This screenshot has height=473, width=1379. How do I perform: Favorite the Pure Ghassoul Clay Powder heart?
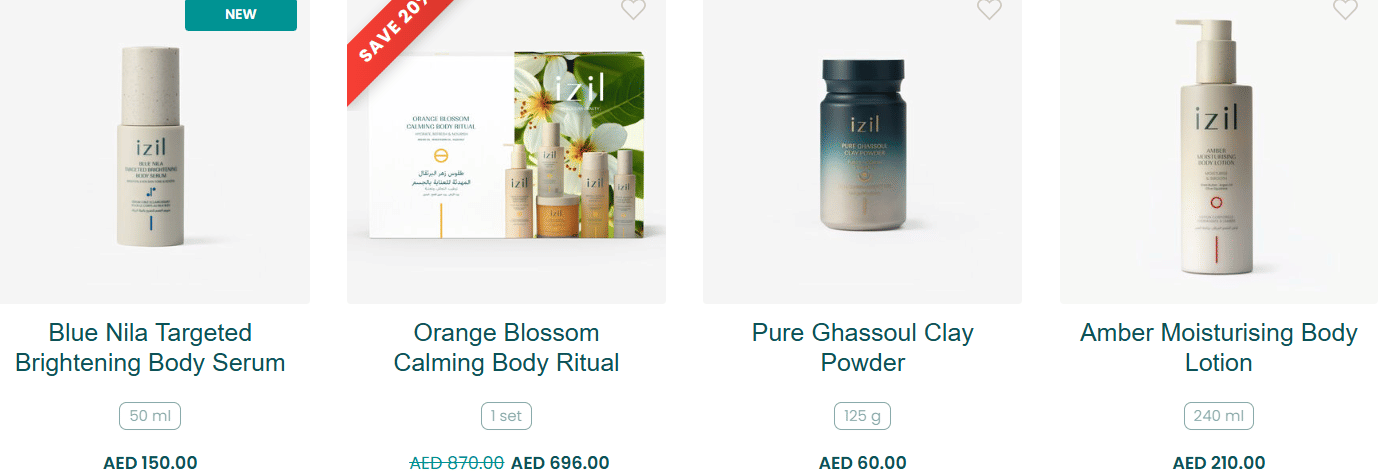[989, 9]
